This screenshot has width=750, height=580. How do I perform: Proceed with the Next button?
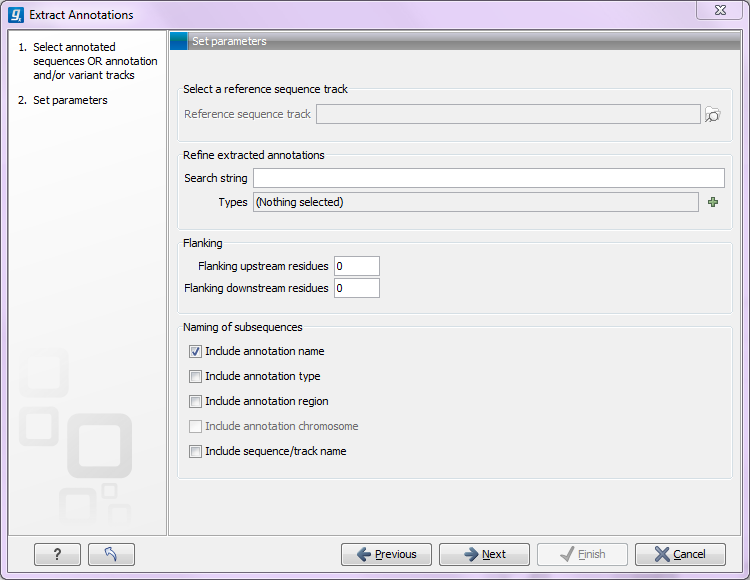485,554
